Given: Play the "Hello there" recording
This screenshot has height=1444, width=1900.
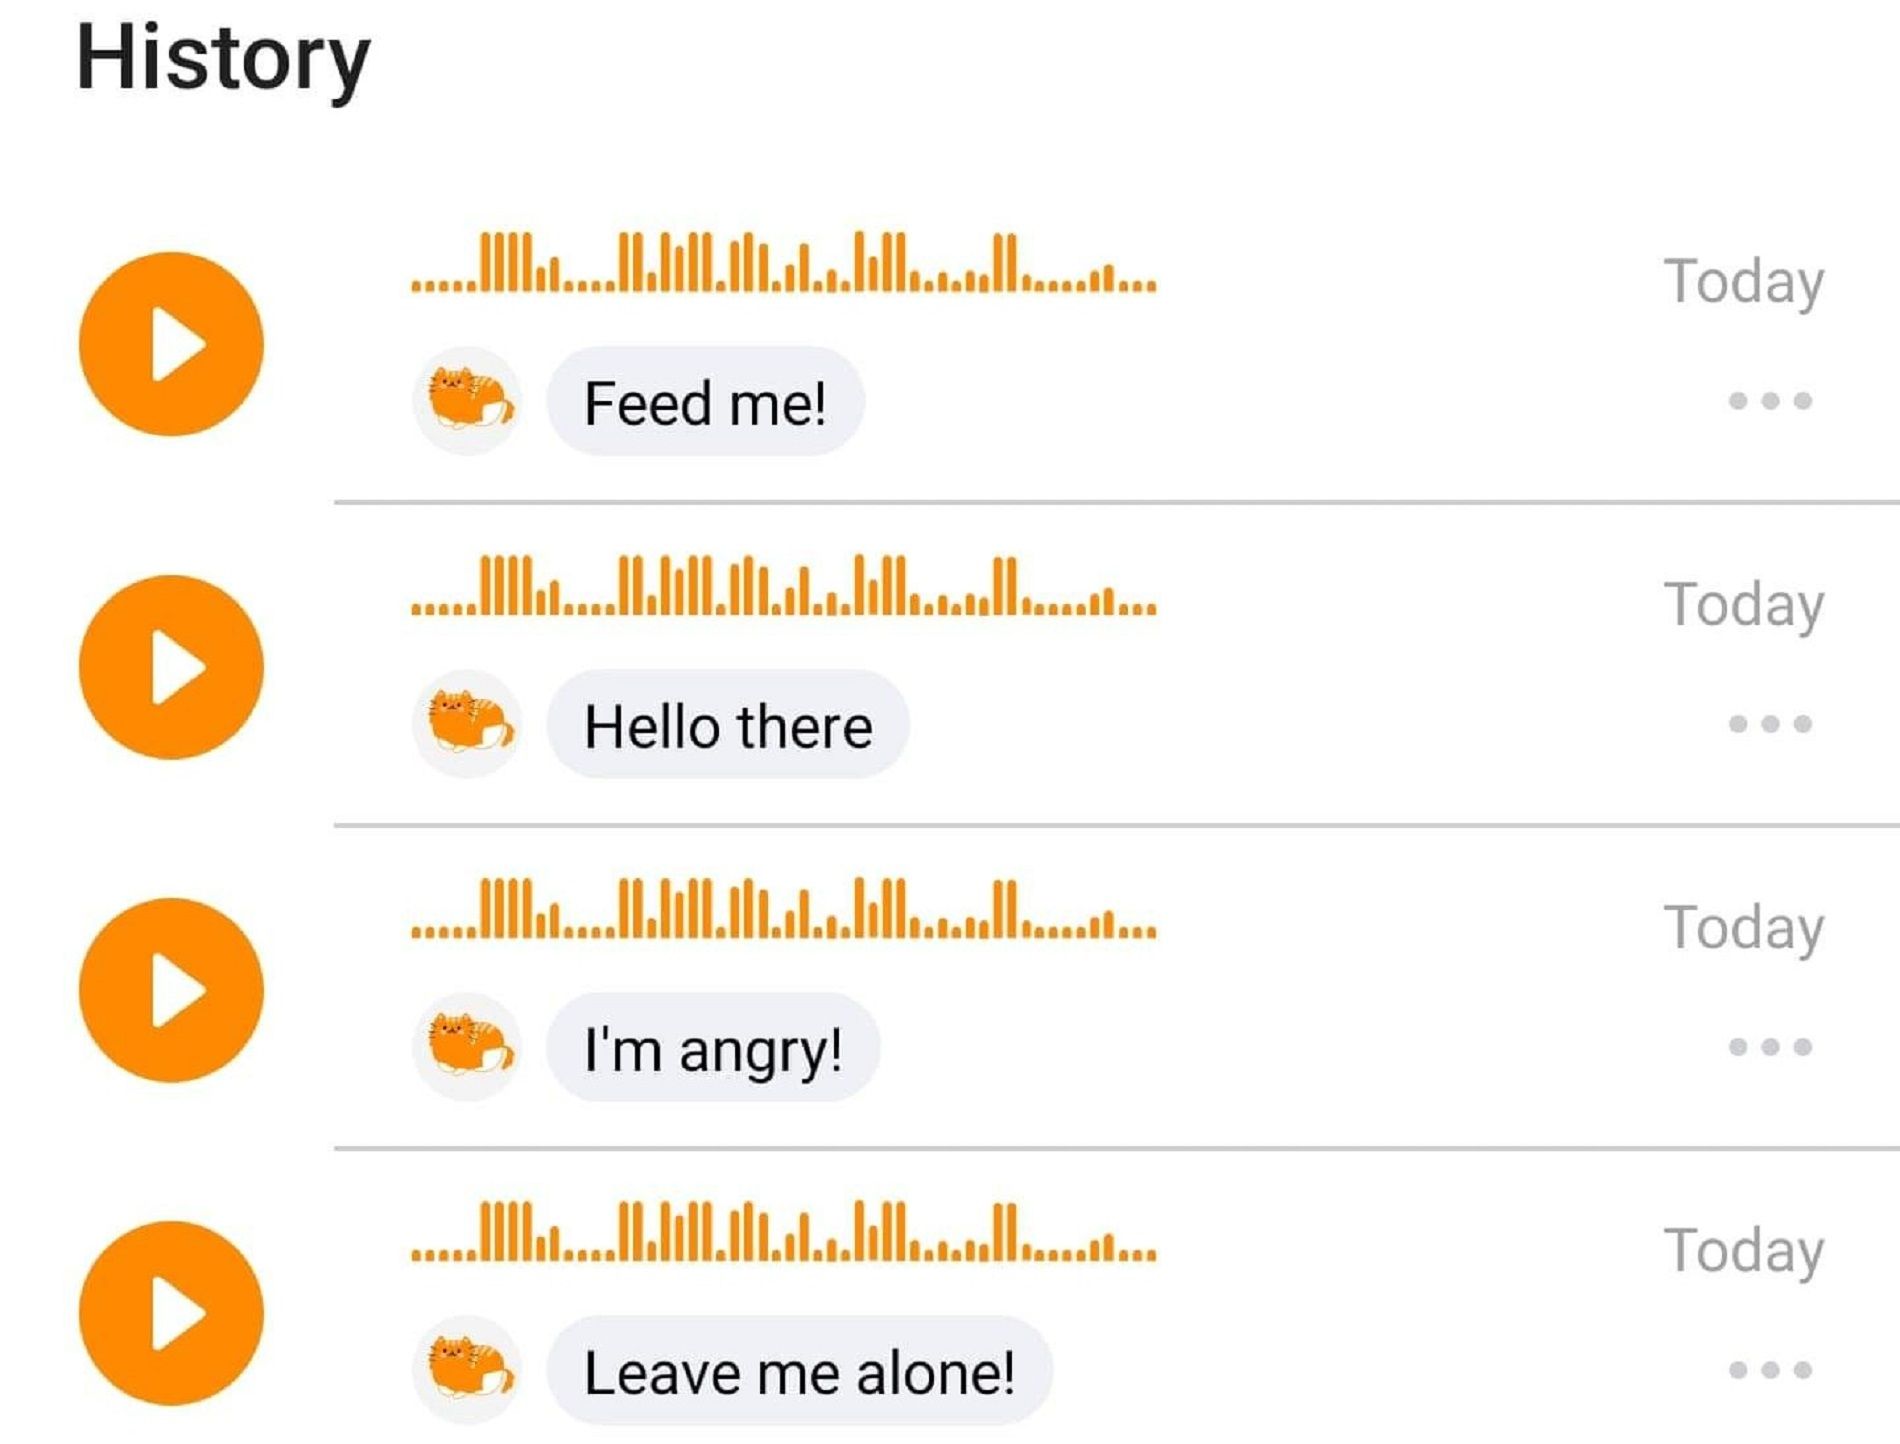Looking at the screenshot, I should 171,667.
